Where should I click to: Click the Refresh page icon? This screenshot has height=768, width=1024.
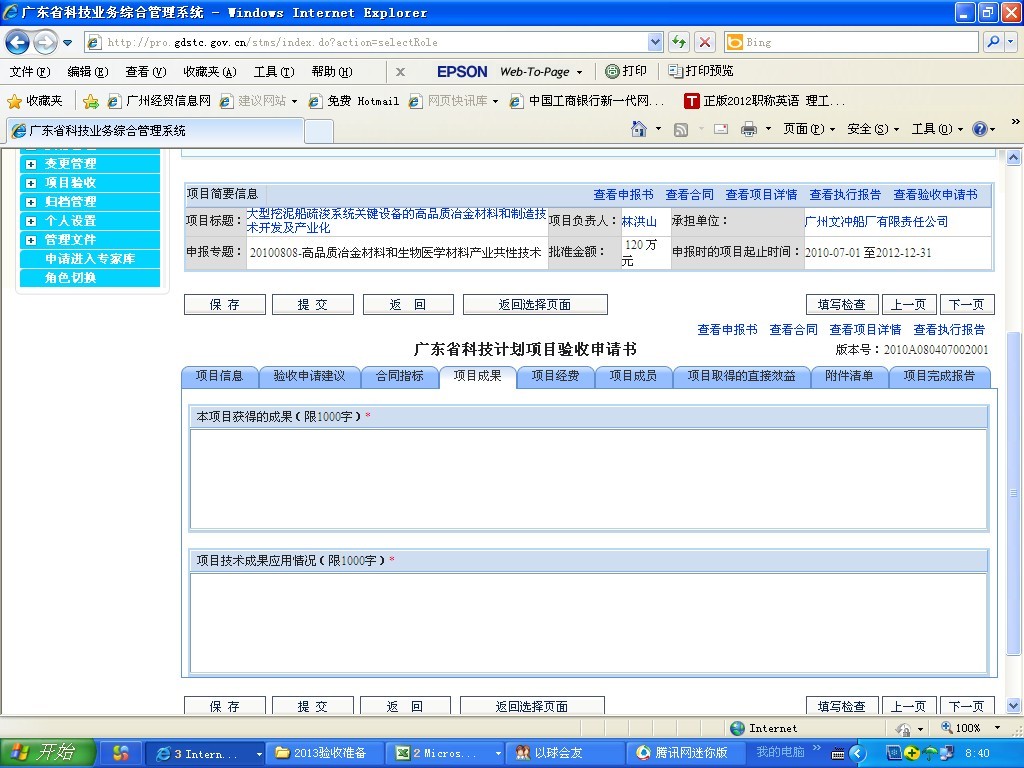click(x=679, y=42)
